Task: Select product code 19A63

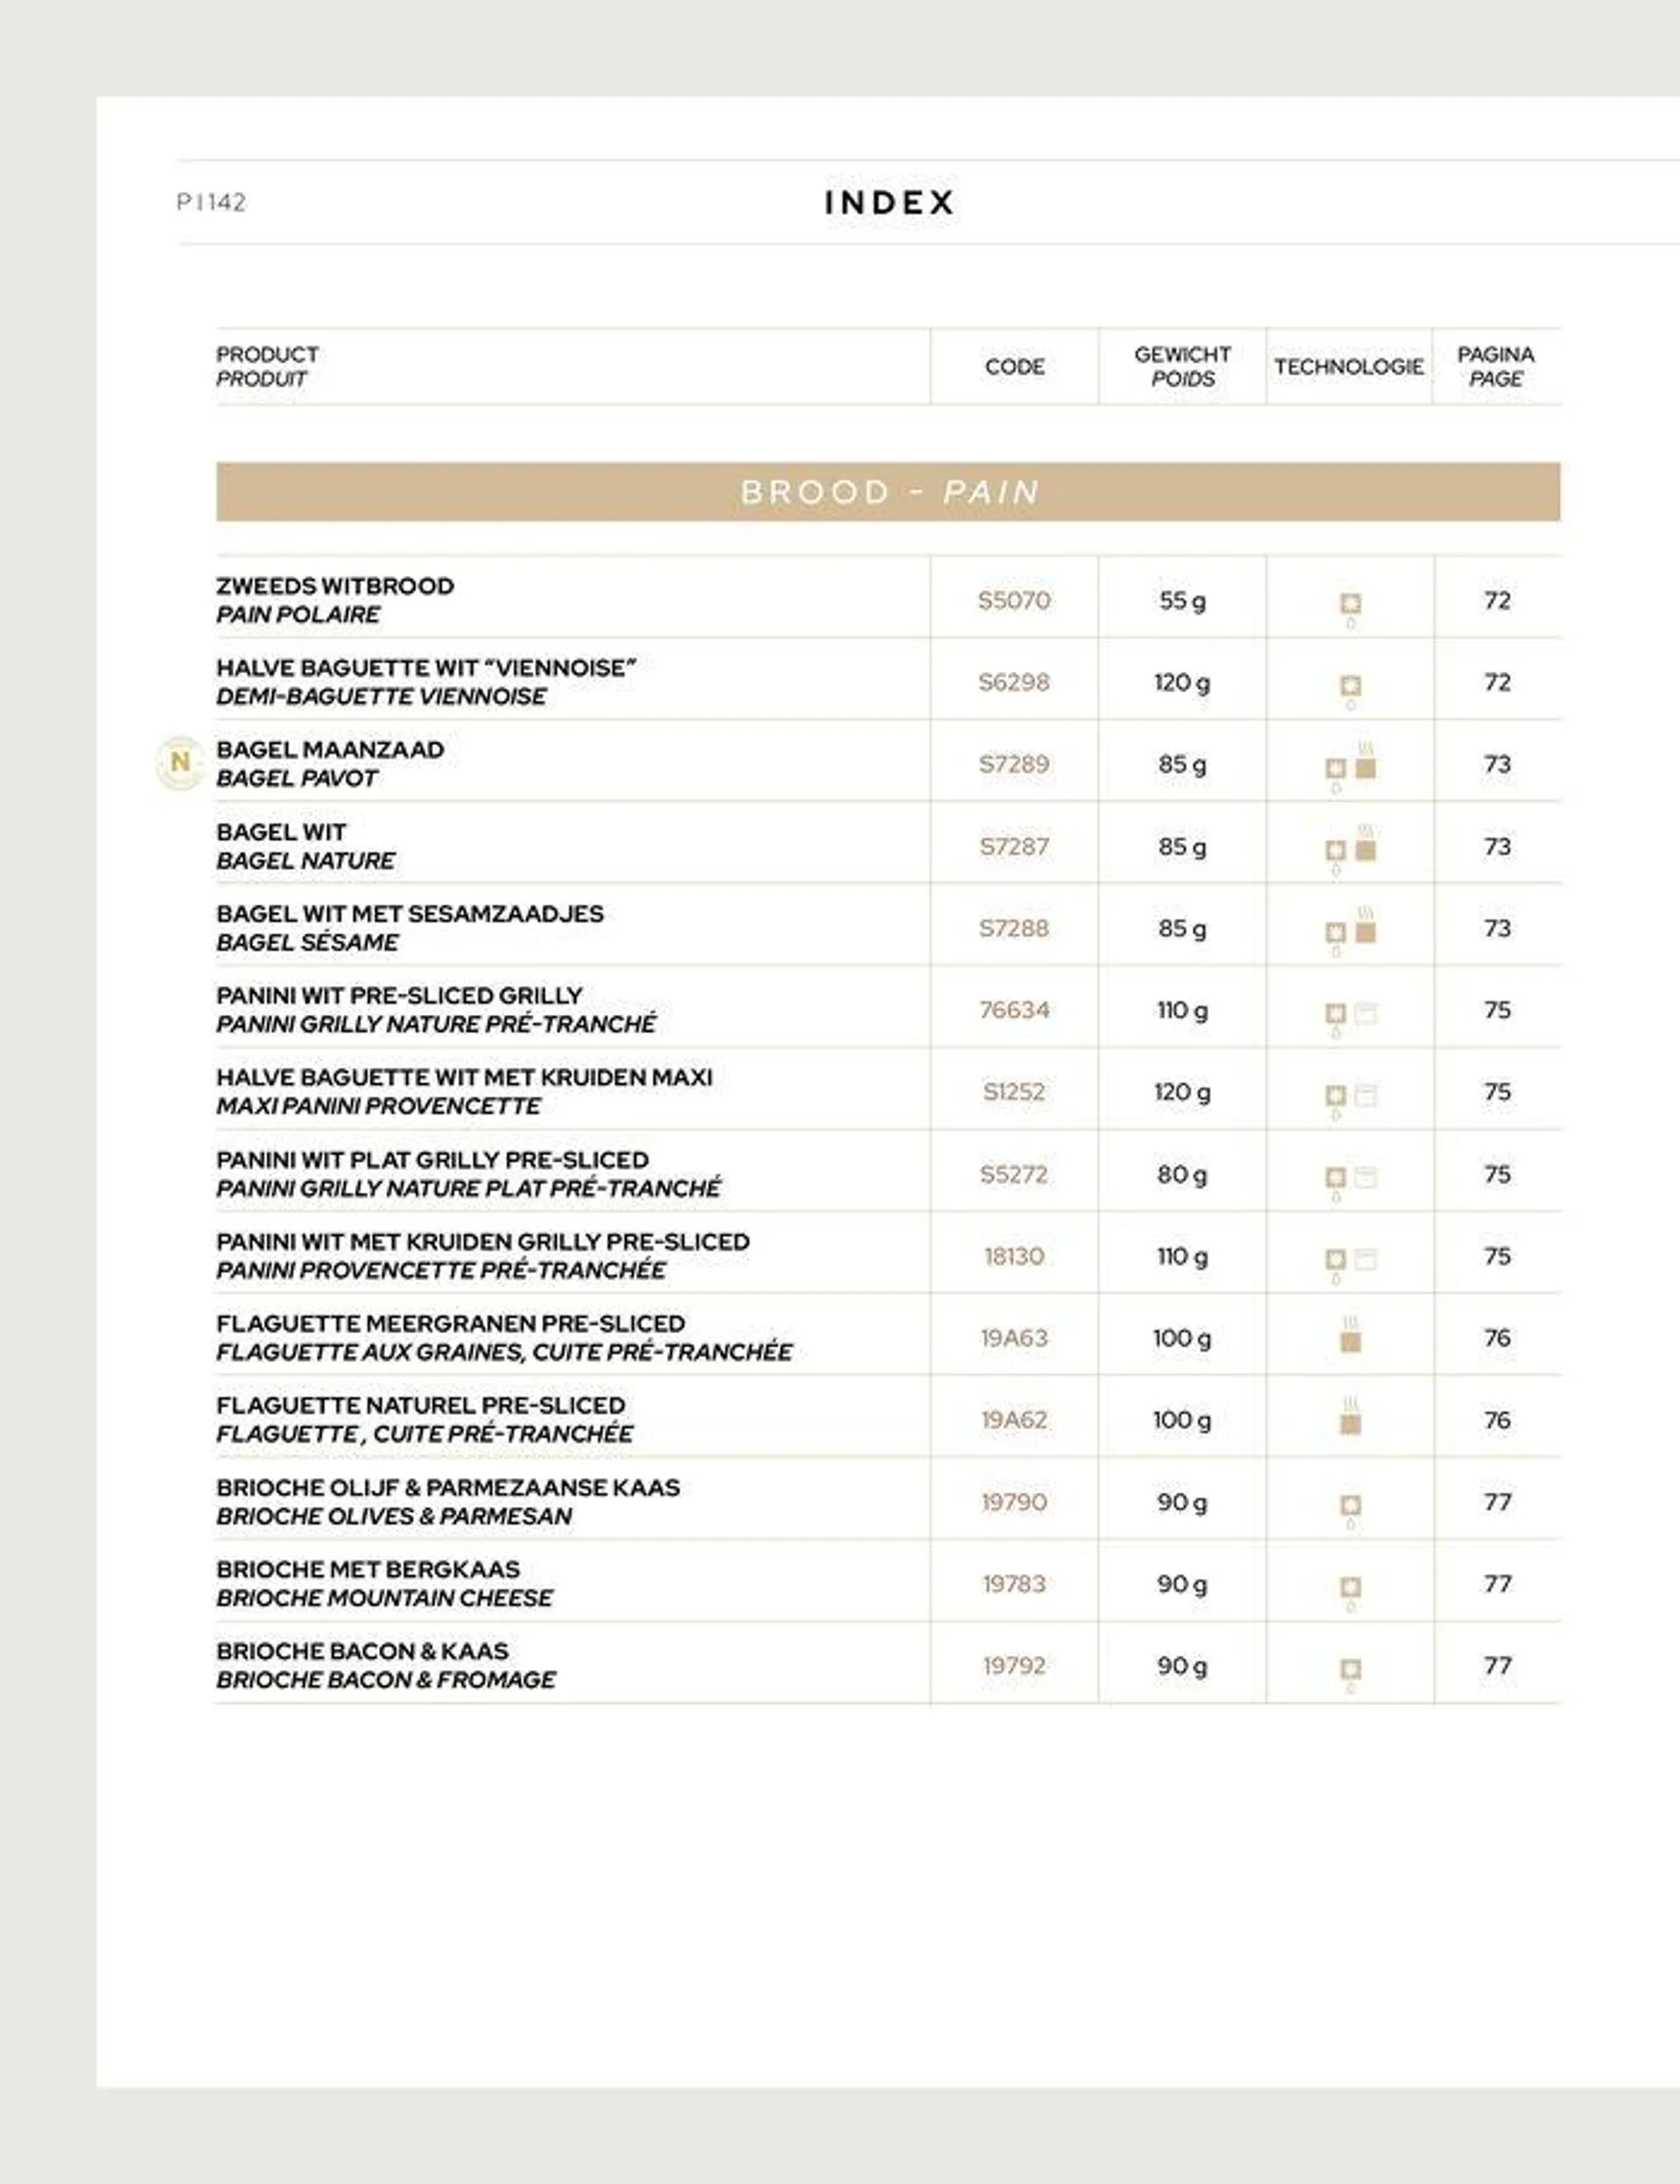Action: point(1014,1338)
